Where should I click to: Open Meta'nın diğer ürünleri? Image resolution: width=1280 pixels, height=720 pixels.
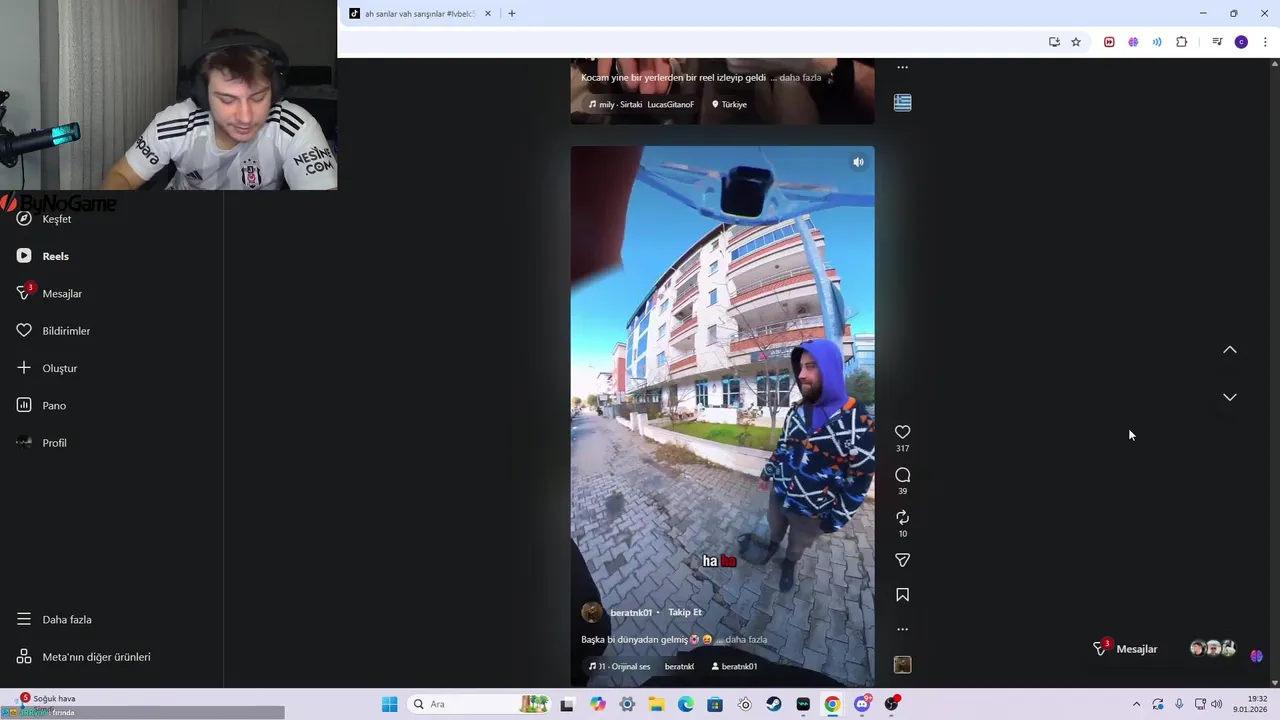click(83, 657)
